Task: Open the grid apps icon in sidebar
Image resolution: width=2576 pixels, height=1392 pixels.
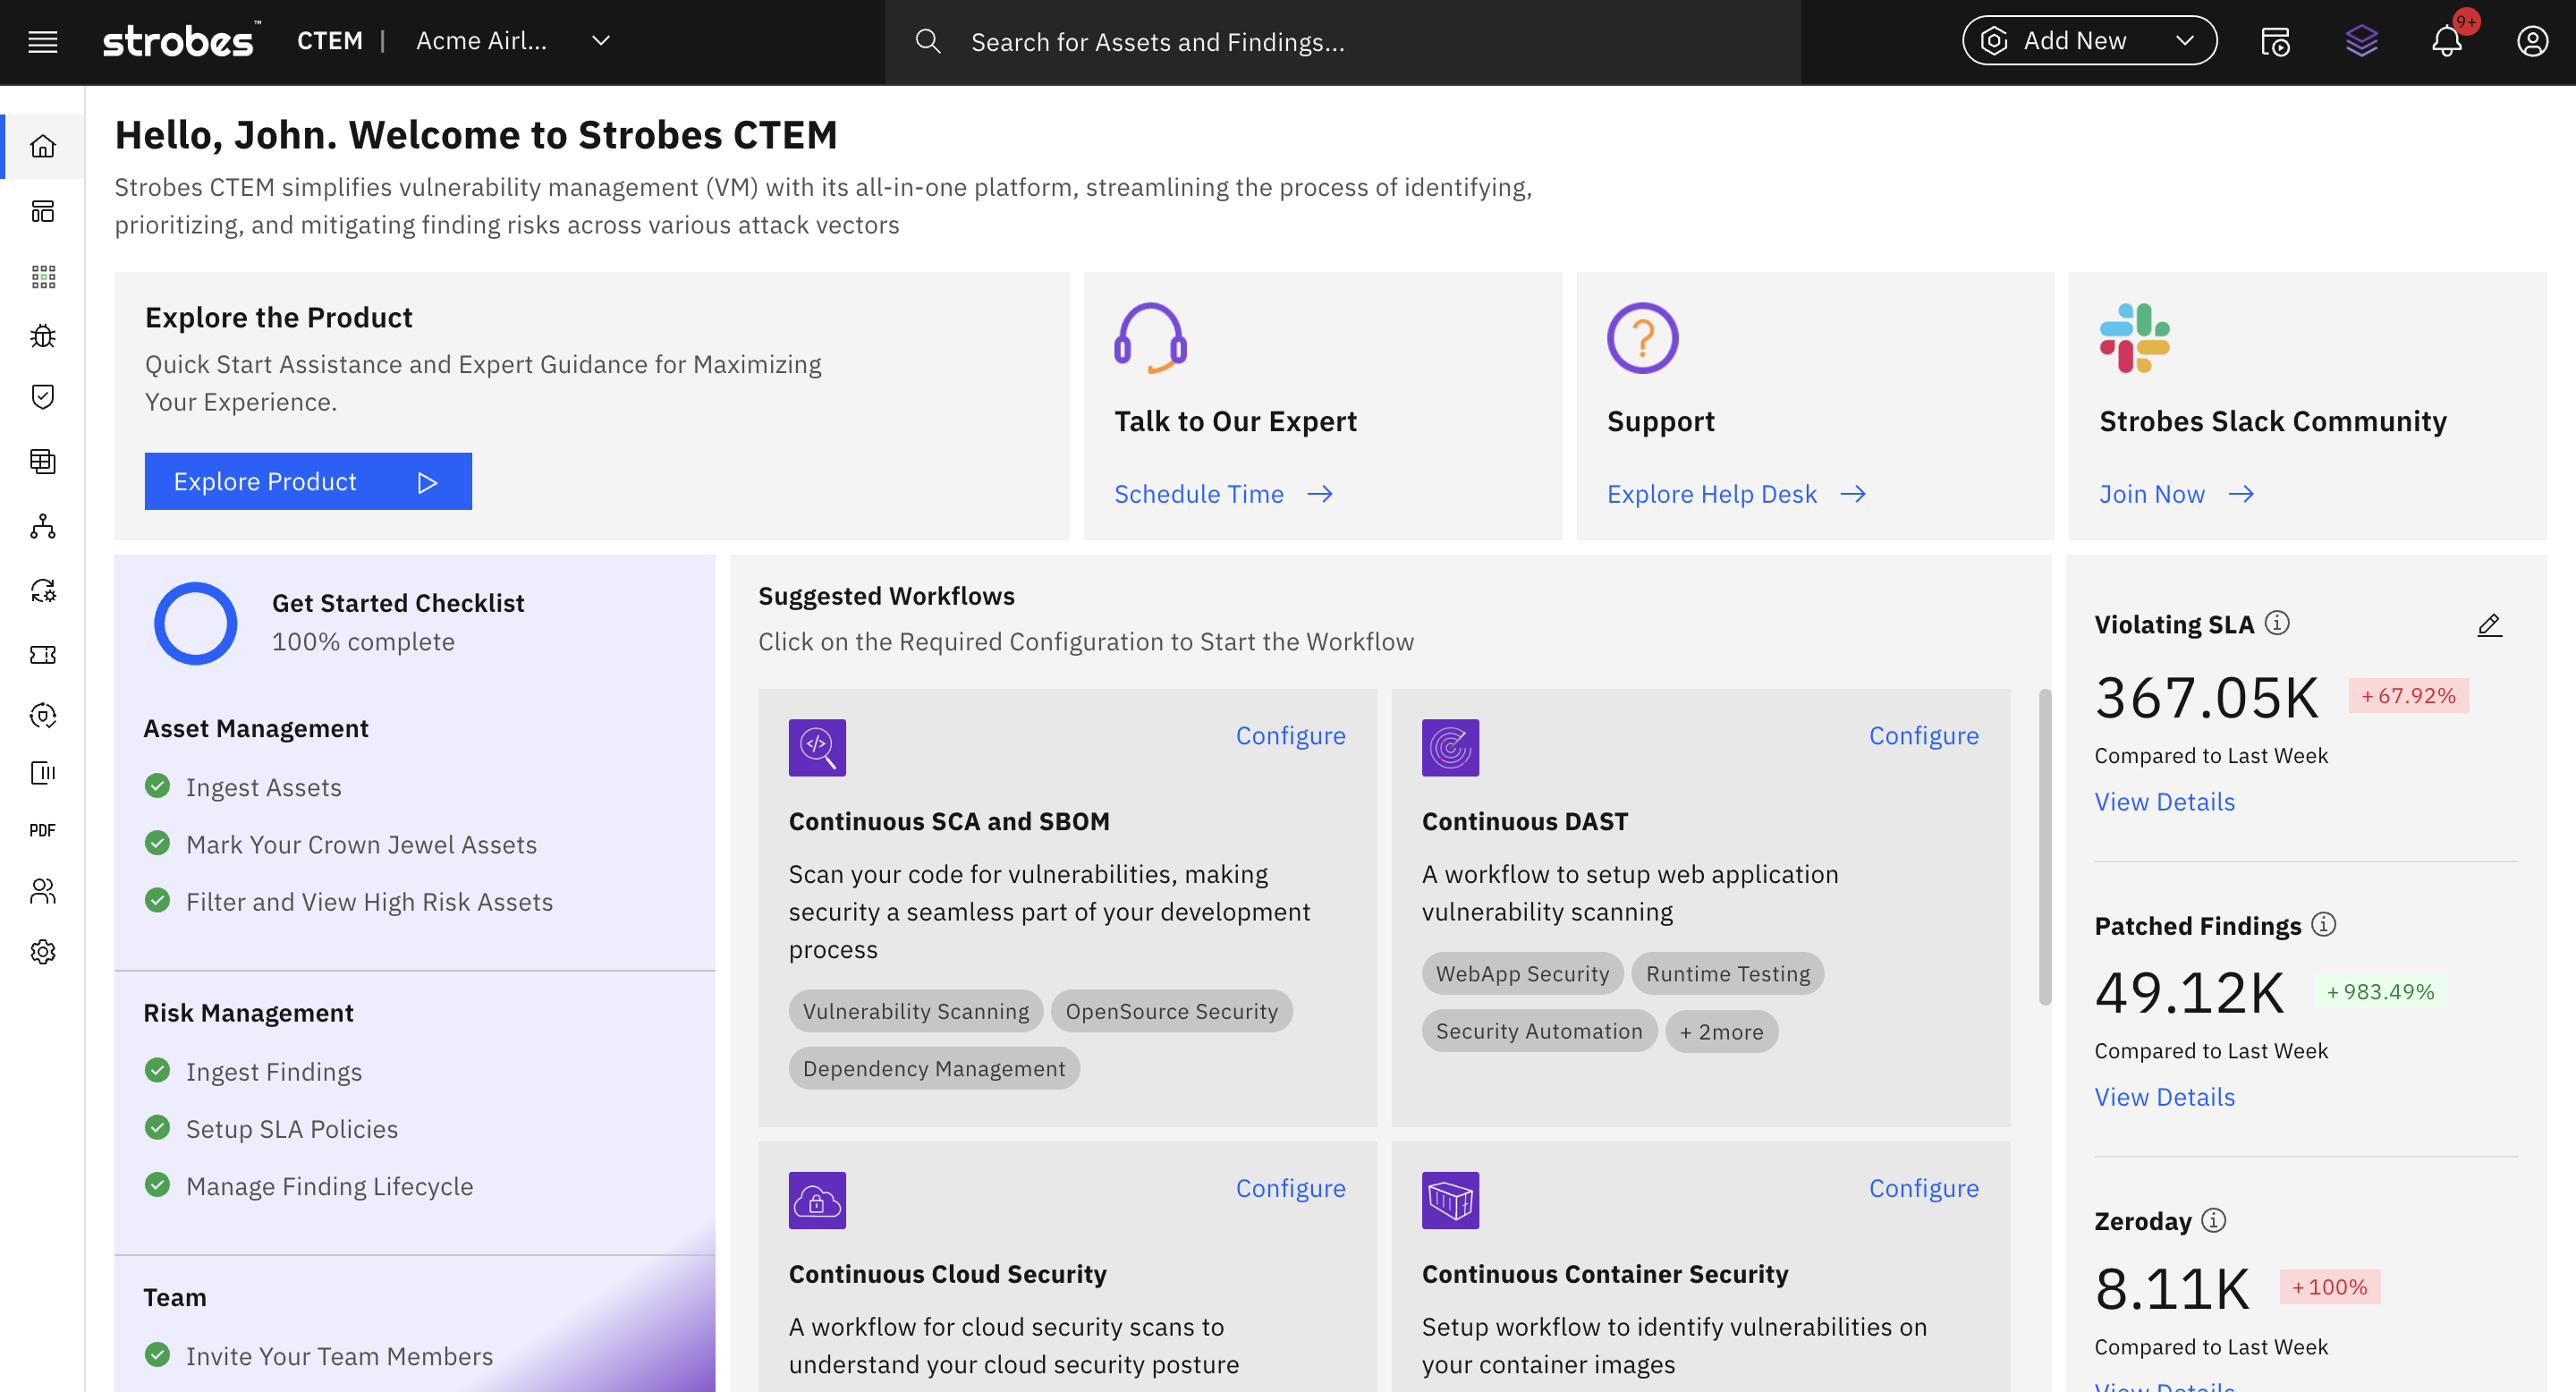Action: tap(42, 277)
